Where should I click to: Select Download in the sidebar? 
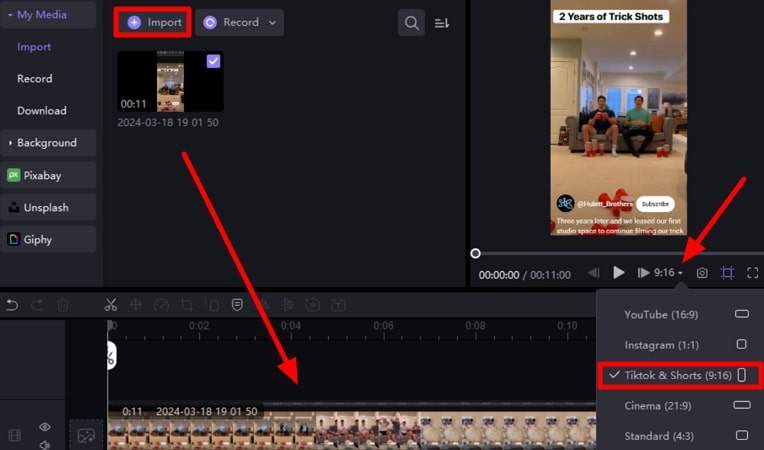pyautogui.click(x=42, y=111)
